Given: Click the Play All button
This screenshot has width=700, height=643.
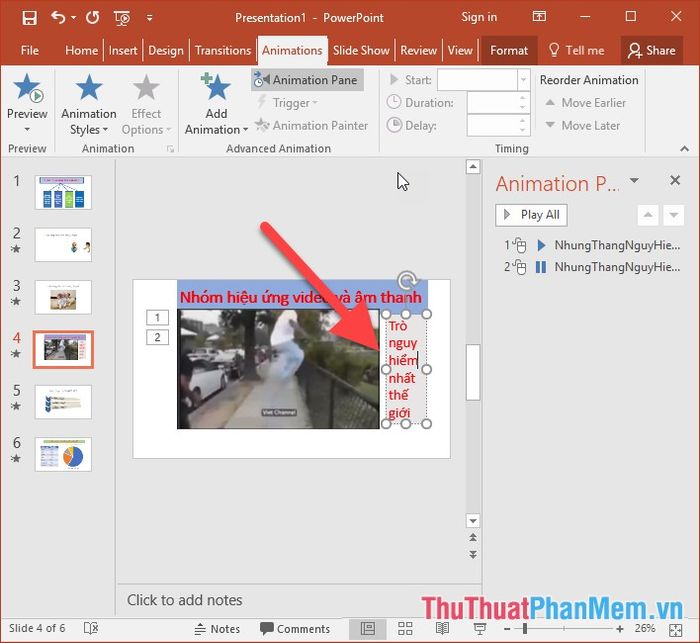Looking at the screenshot, I should pyautogui.click(x=531, y=215).
